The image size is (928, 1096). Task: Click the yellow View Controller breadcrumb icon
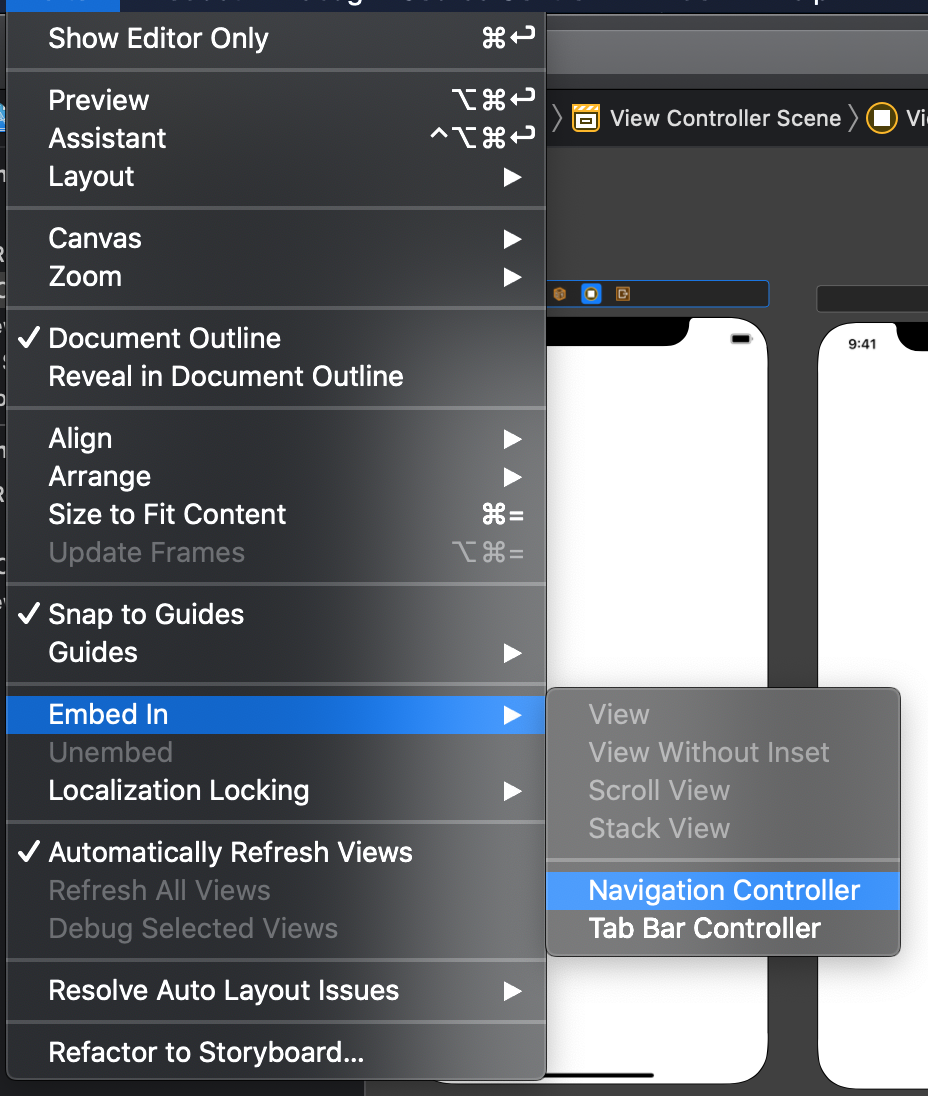pyautogui.click(x=882, y=118)
